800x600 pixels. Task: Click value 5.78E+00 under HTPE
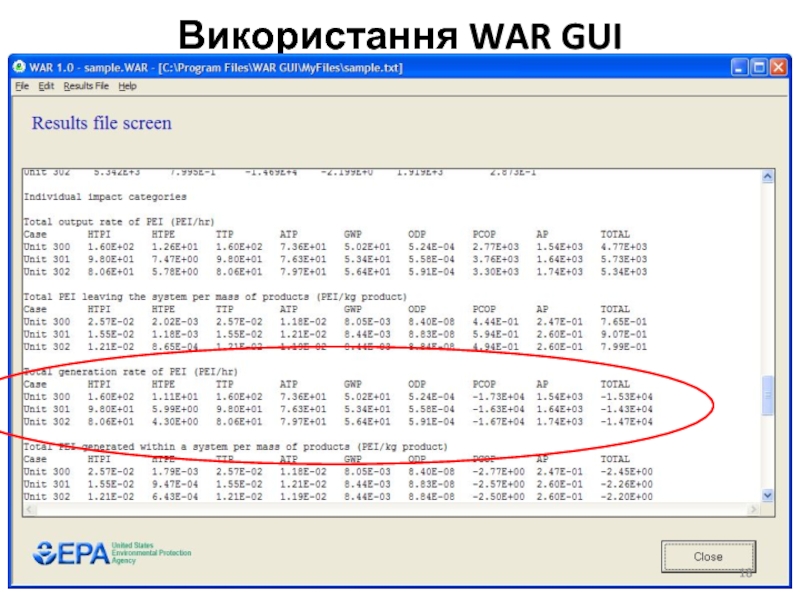point(175,272)
